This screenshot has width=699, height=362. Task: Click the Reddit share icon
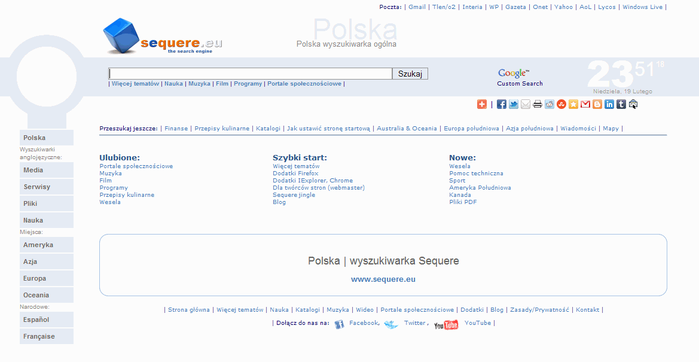[550, 104]
